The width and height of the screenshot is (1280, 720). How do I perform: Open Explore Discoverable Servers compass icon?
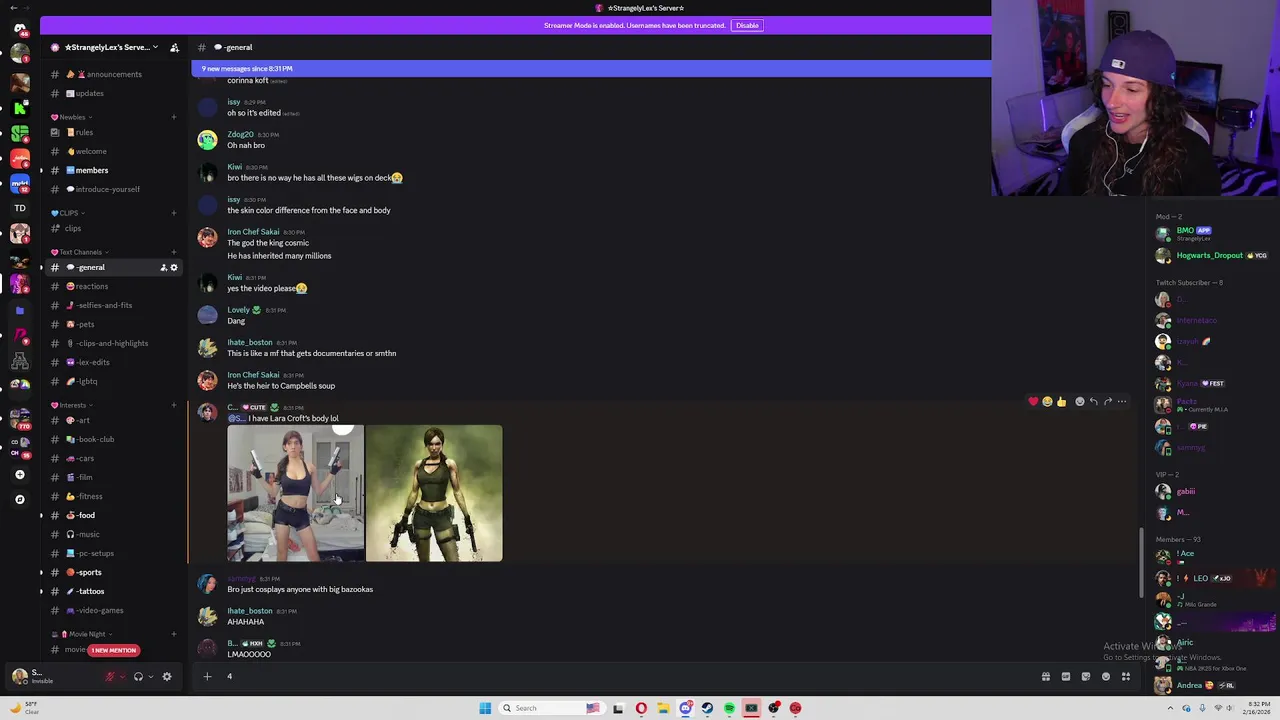[x=20, y=499]
